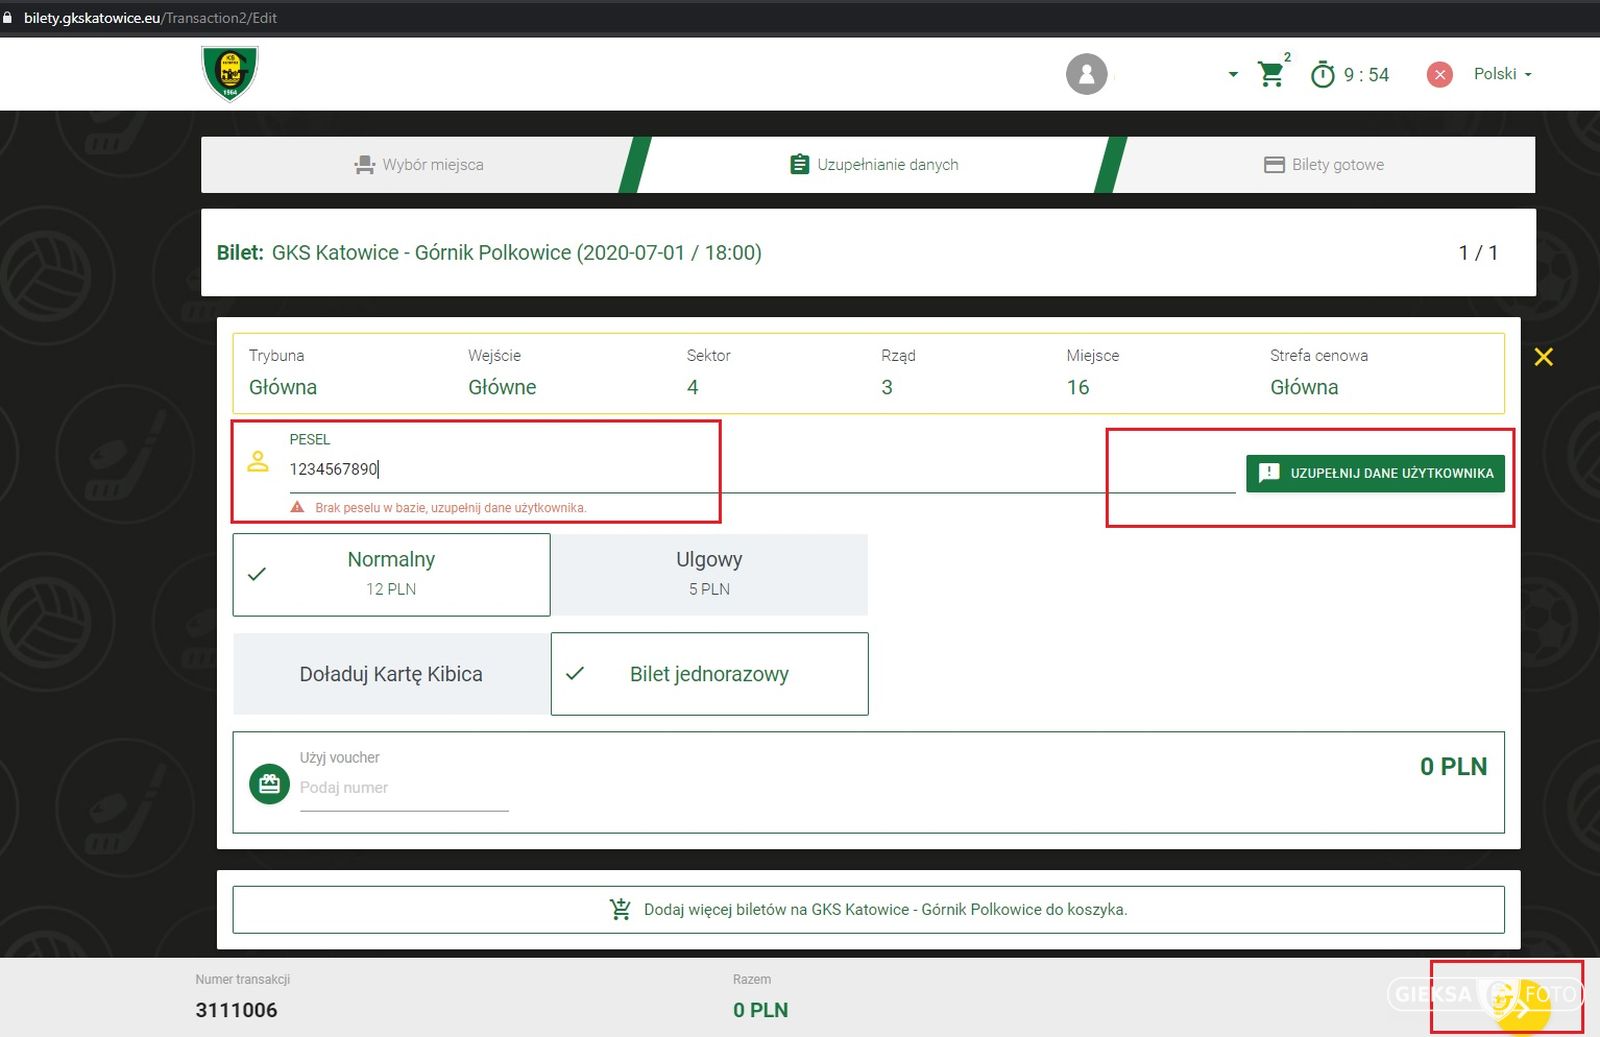
Task: Click the padlock secure site icon
Action: 8,18
